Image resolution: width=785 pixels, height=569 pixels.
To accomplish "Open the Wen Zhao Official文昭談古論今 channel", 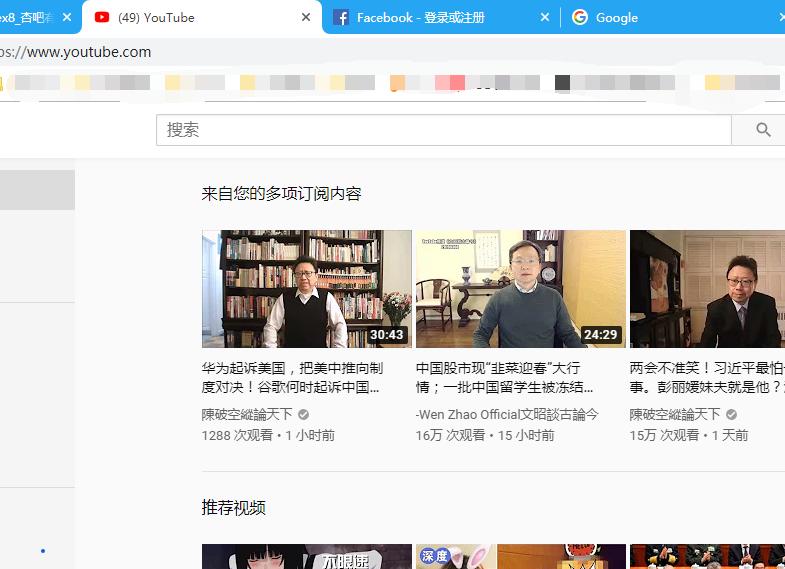I will click(507, 414).
